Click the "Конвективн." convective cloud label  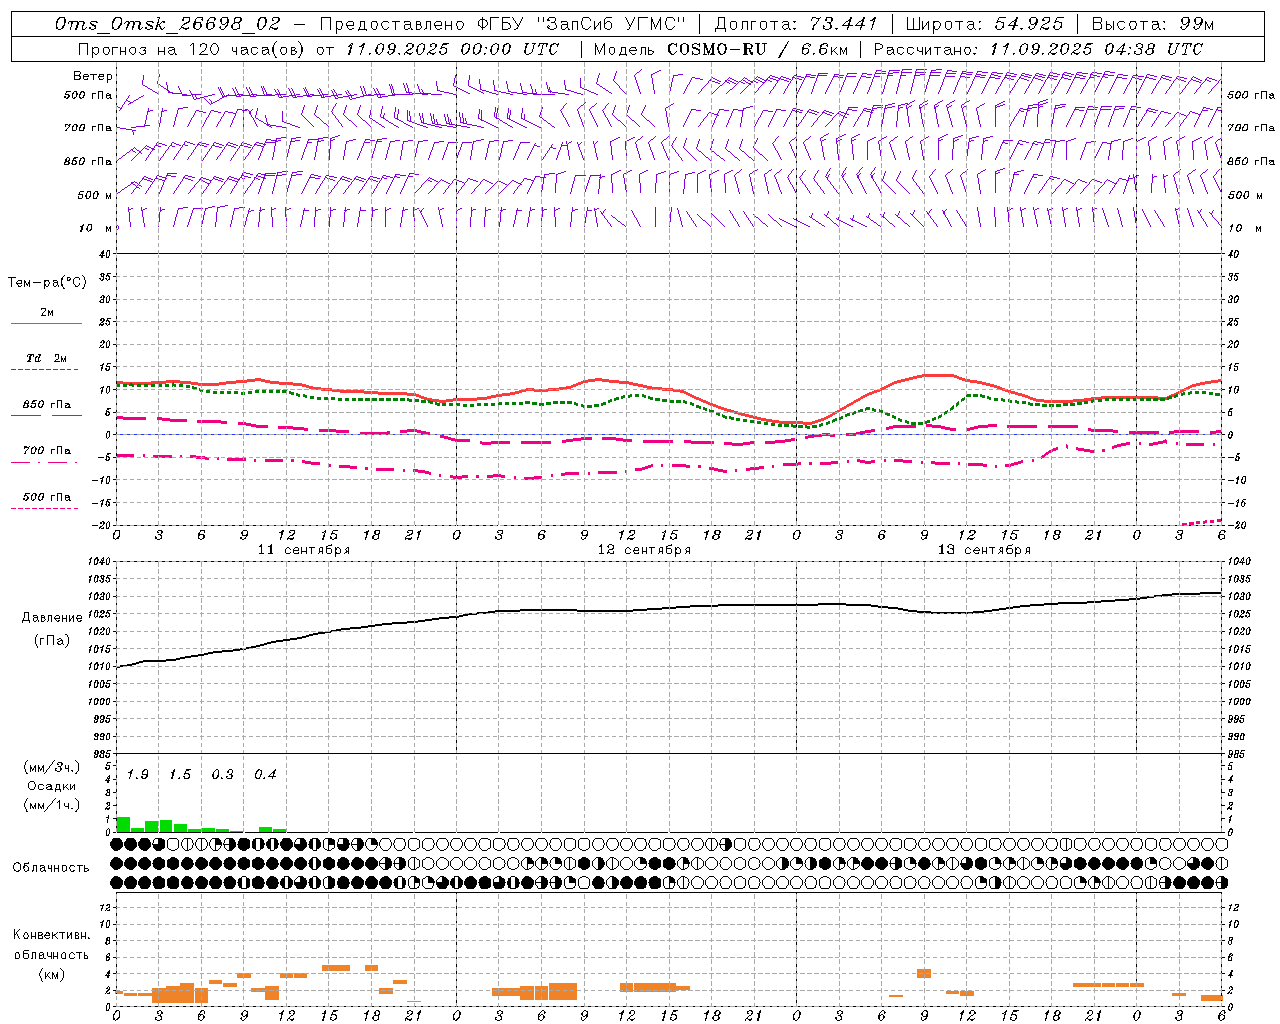point(51,935)
